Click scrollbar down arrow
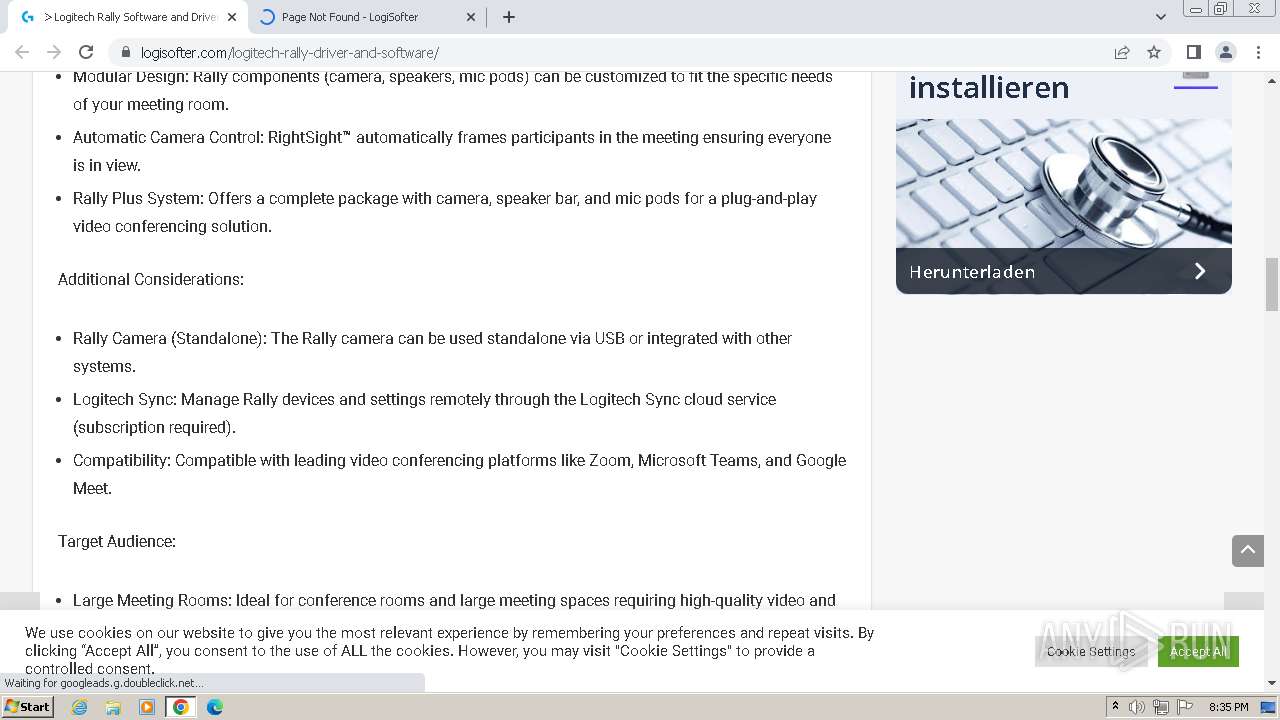 1272,684
